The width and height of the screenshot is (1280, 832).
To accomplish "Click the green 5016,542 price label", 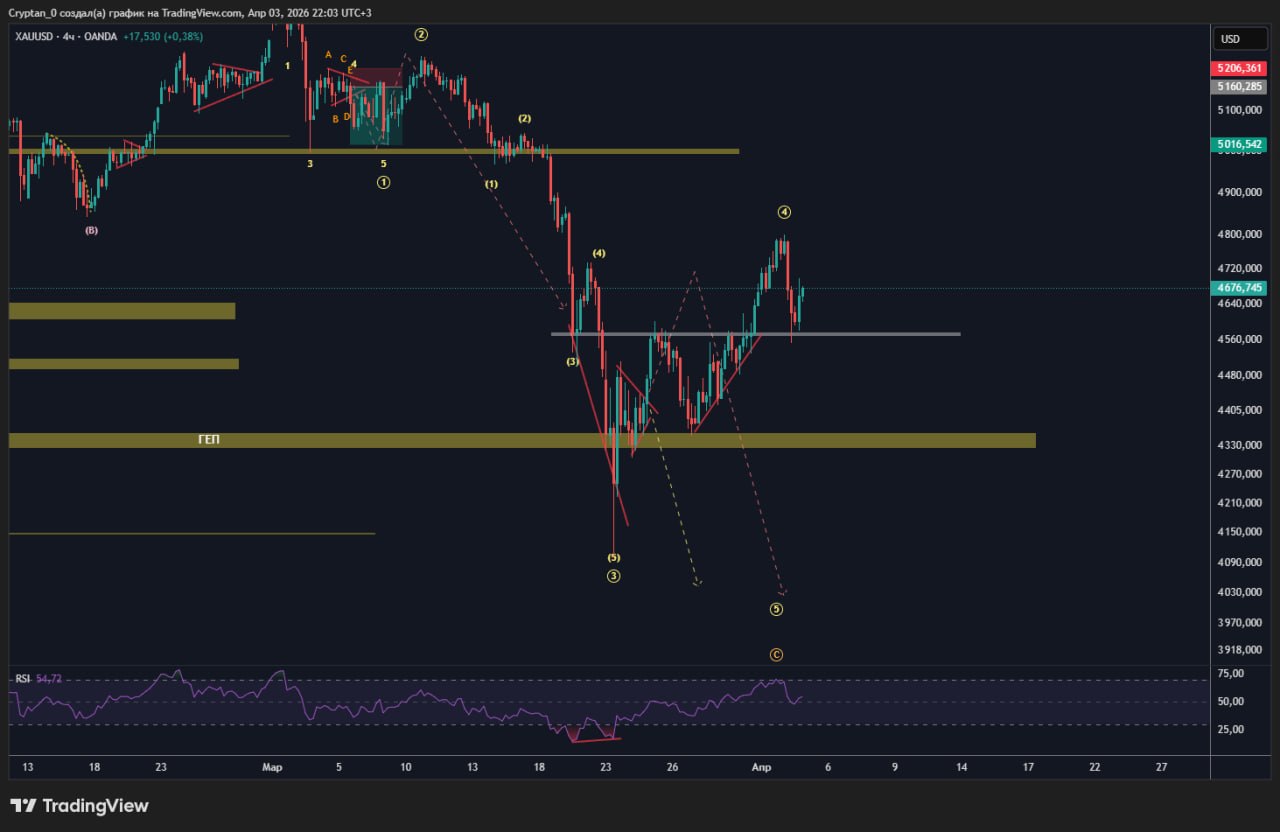I will (1239, 144).
